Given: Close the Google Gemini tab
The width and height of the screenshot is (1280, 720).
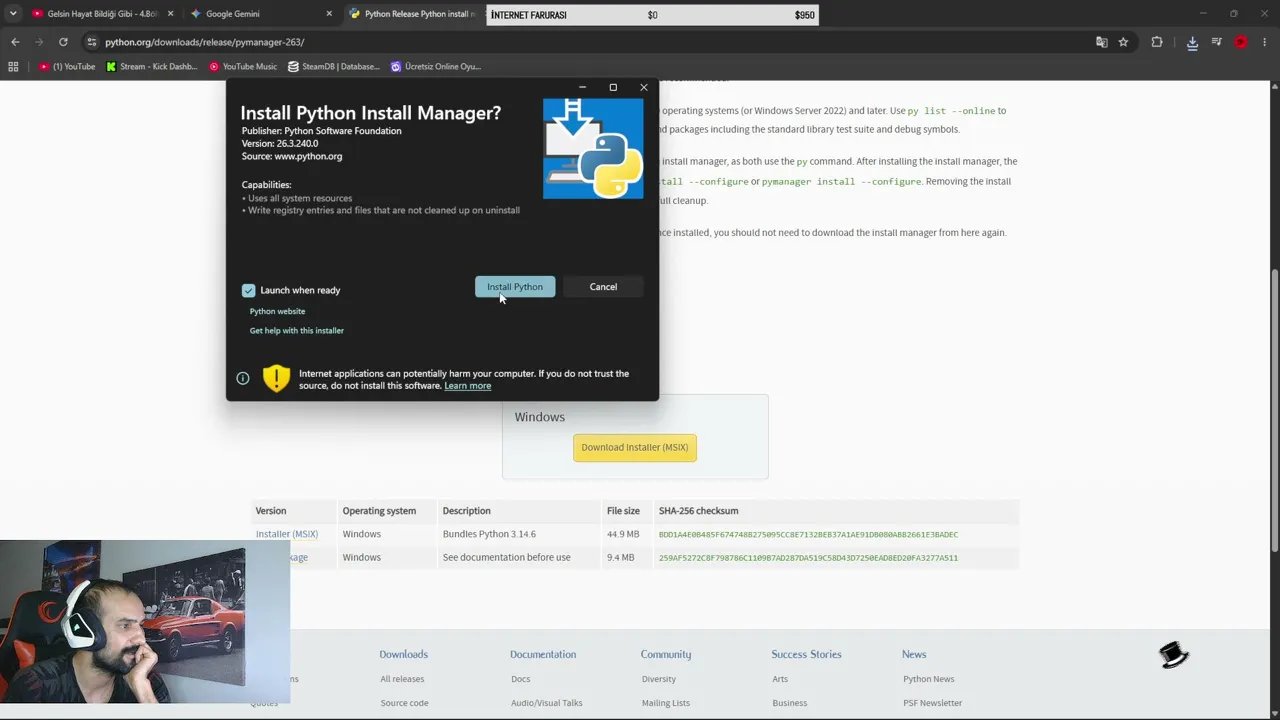Looking at the screenshot, I should [x=329, y=14].
